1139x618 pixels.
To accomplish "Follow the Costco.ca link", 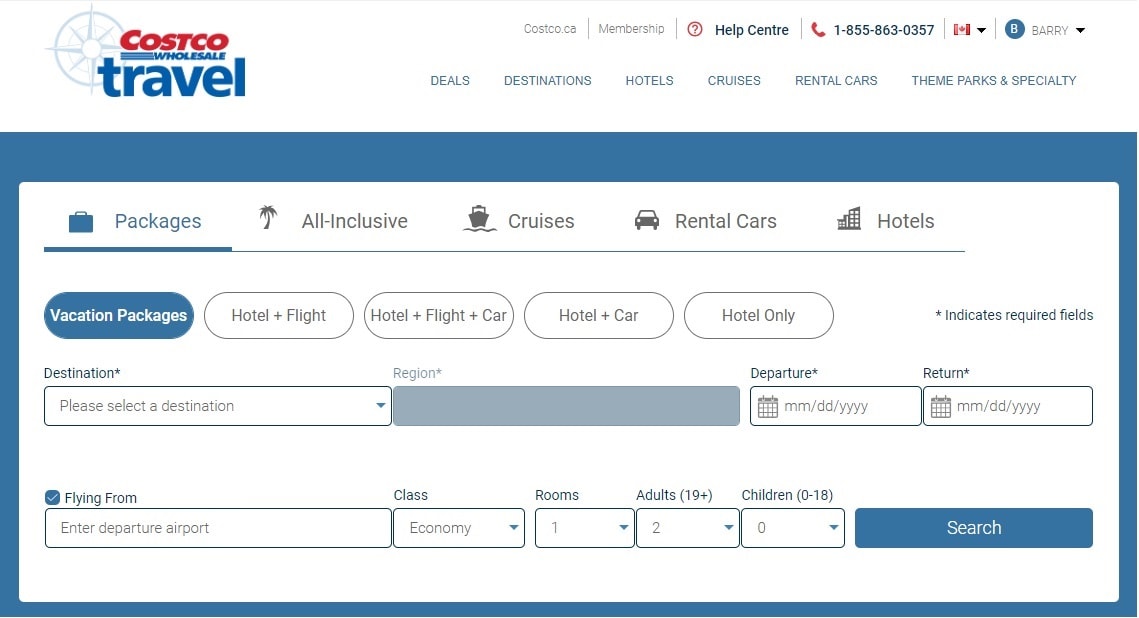I will click(550, 29).
